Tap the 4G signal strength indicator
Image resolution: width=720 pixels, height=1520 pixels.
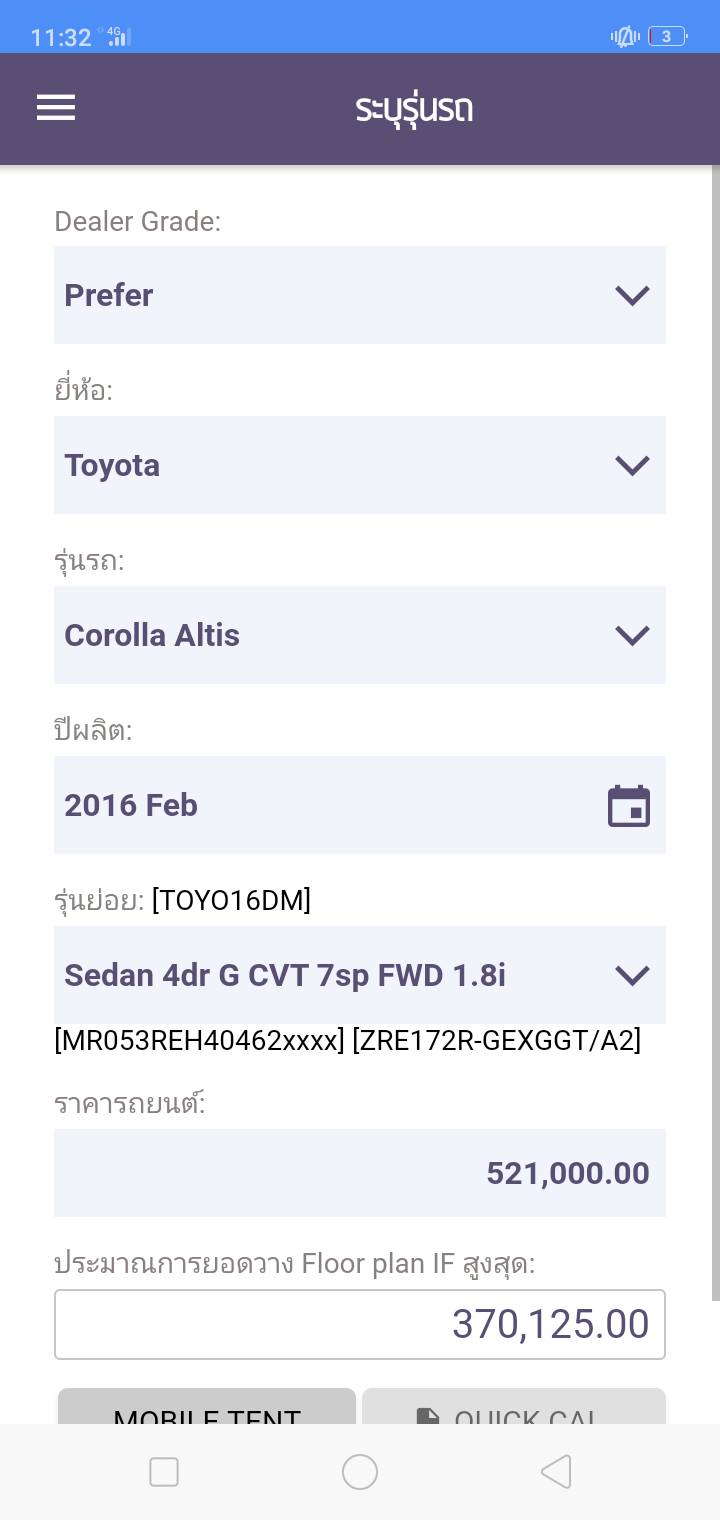[118, 37]
